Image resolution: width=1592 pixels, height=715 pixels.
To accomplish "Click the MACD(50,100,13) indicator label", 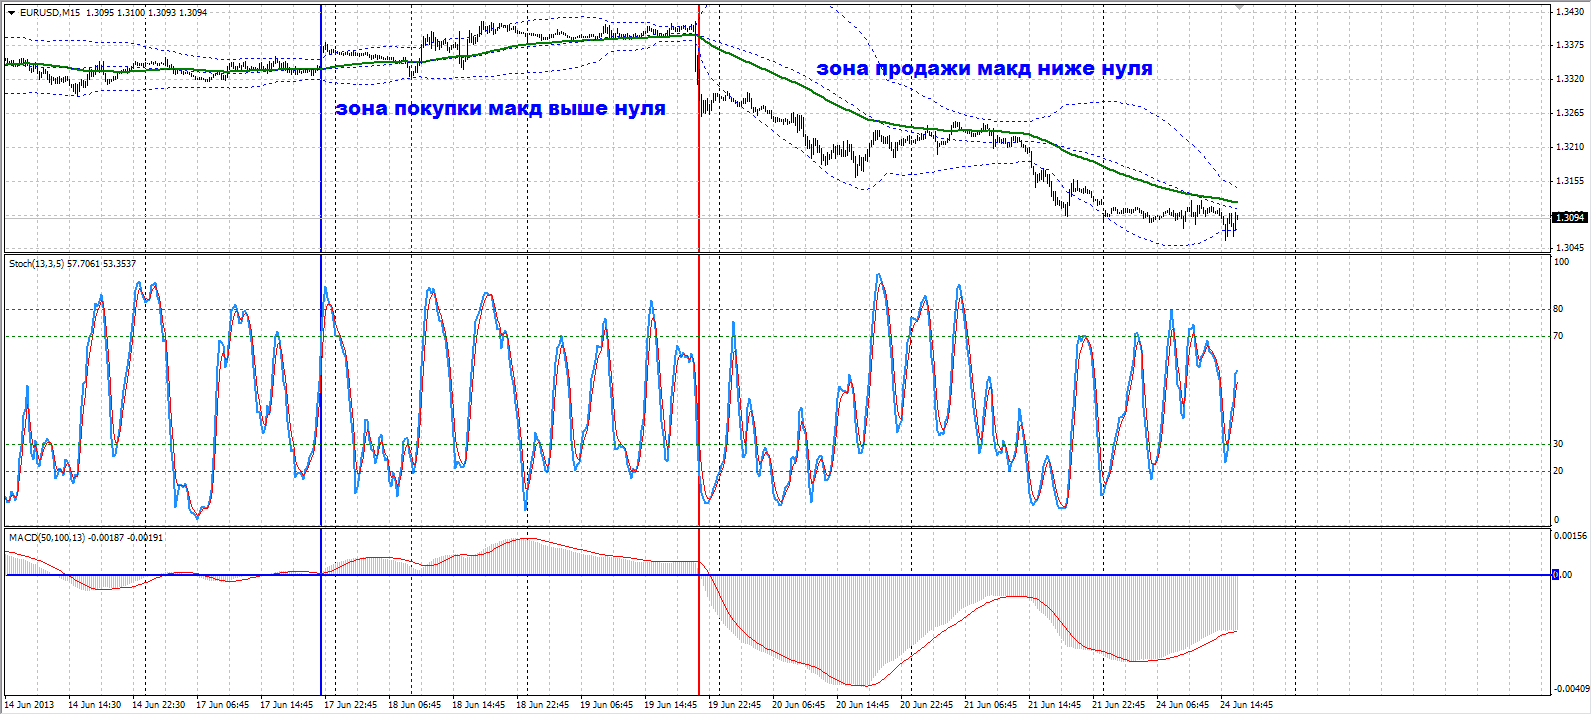I will click(x=86, y=538).
